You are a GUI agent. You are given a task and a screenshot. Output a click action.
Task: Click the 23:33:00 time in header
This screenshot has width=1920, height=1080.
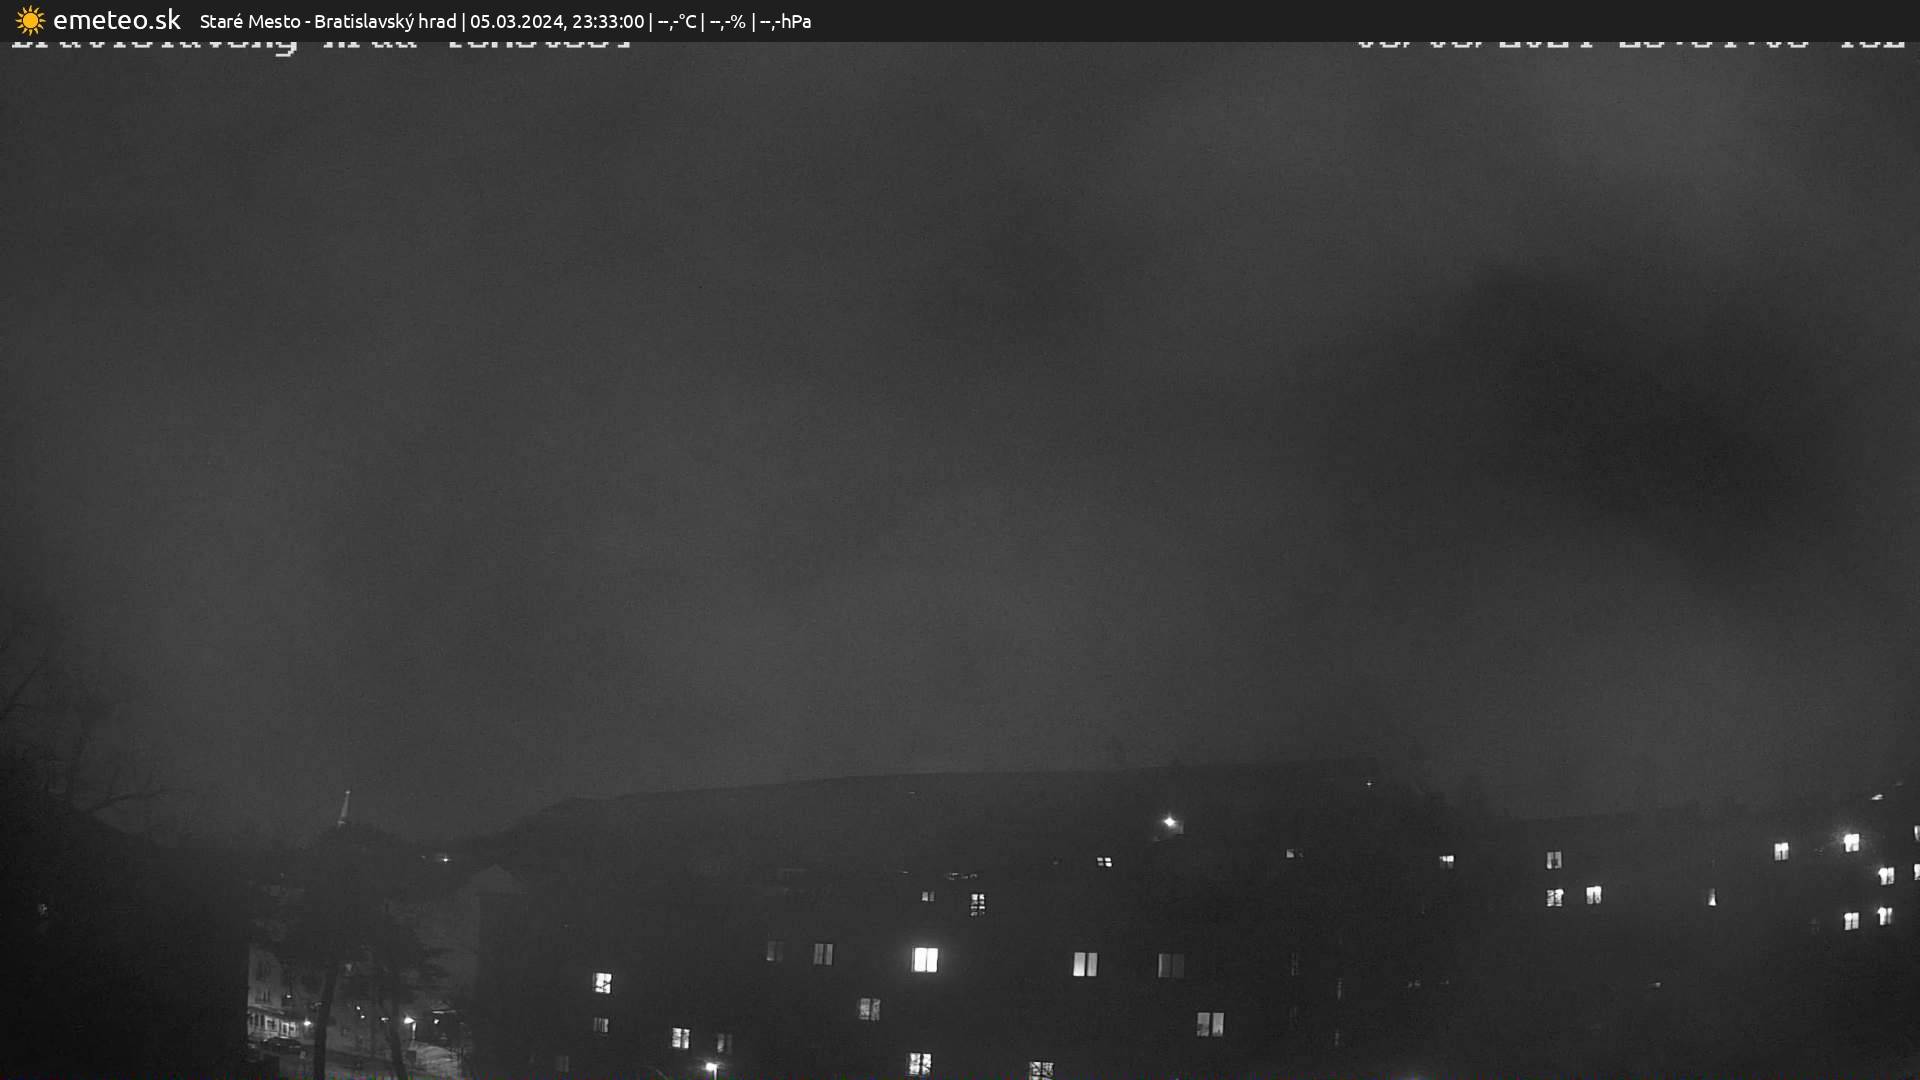click(x=608, y=21)
